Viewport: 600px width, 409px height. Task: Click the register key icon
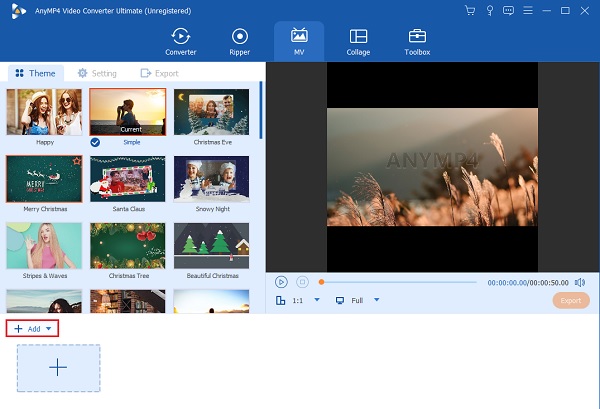tap(489, 10)
